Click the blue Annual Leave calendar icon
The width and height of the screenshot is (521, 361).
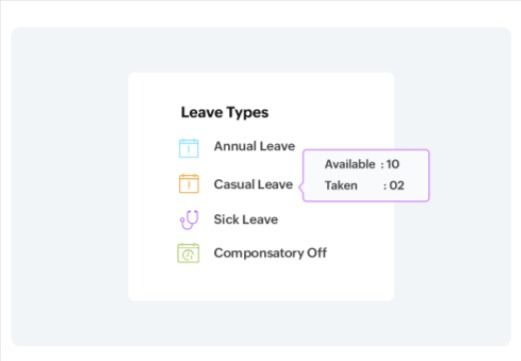tap(189, 148)
